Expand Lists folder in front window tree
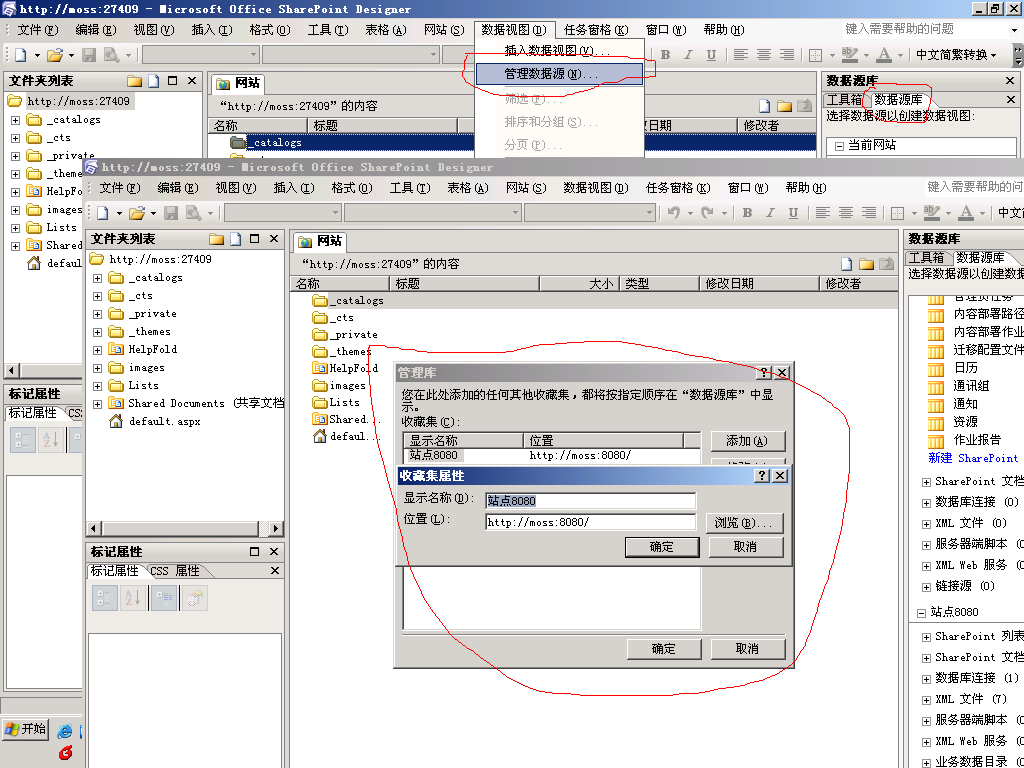 97,386
